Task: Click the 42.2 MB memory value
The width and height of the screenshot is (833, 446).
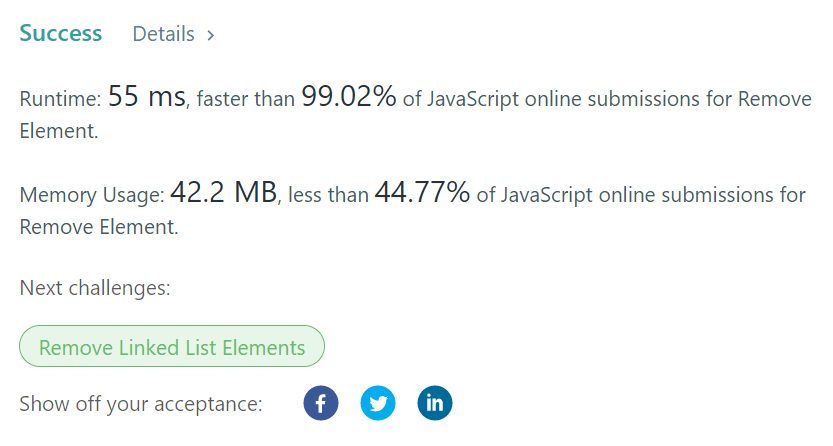Action: click(223, 193)
